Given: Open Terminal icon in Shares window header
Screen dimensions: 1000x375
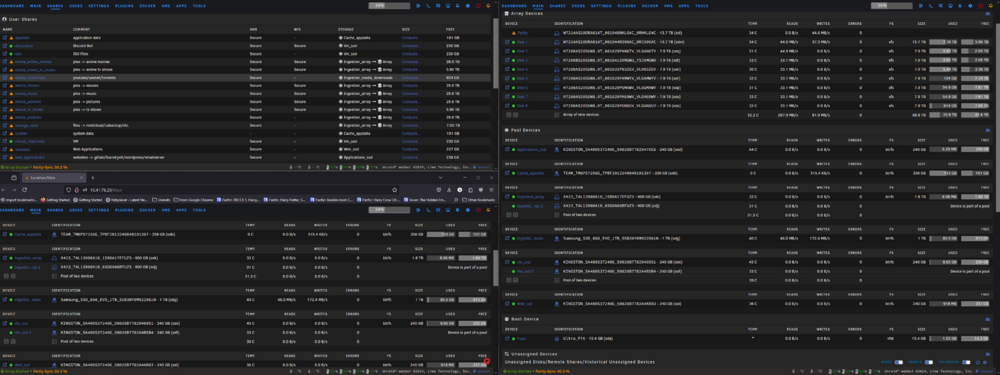Looking at the screenshot, I should pyautogui.click(x=428, y=6).
